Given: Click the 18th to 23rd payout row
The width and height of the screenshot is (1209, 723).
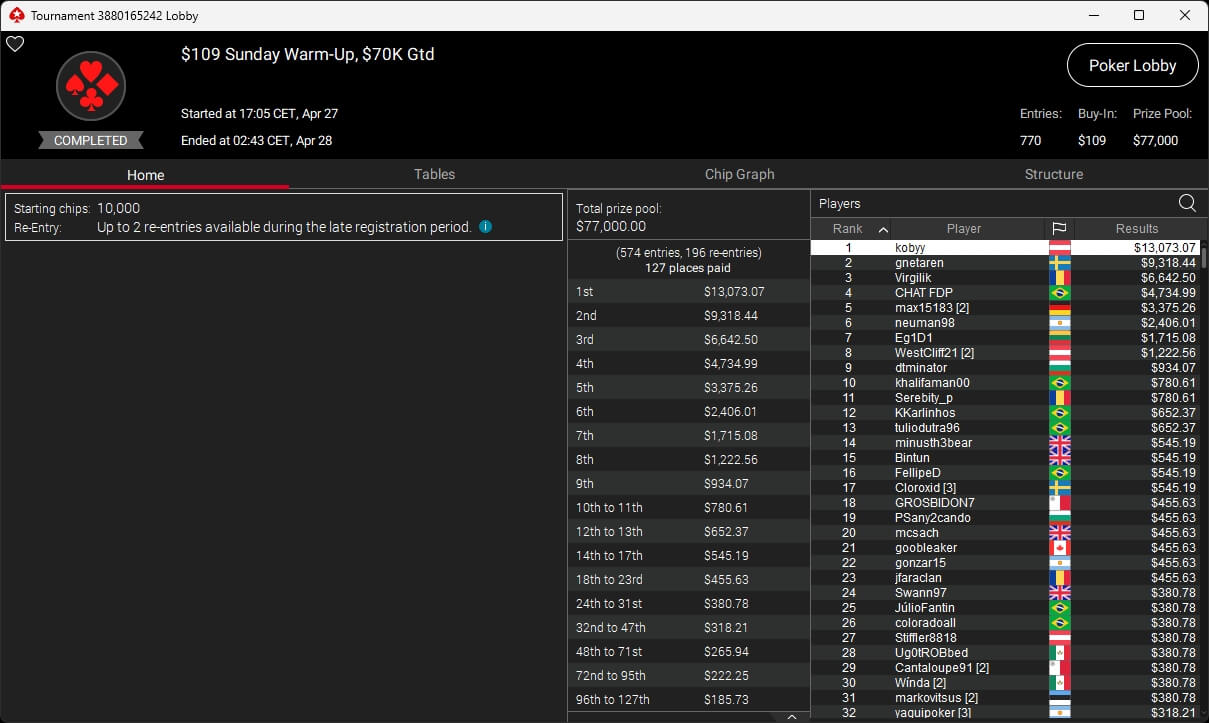Looking at the screenshot, I should point(688,579).
